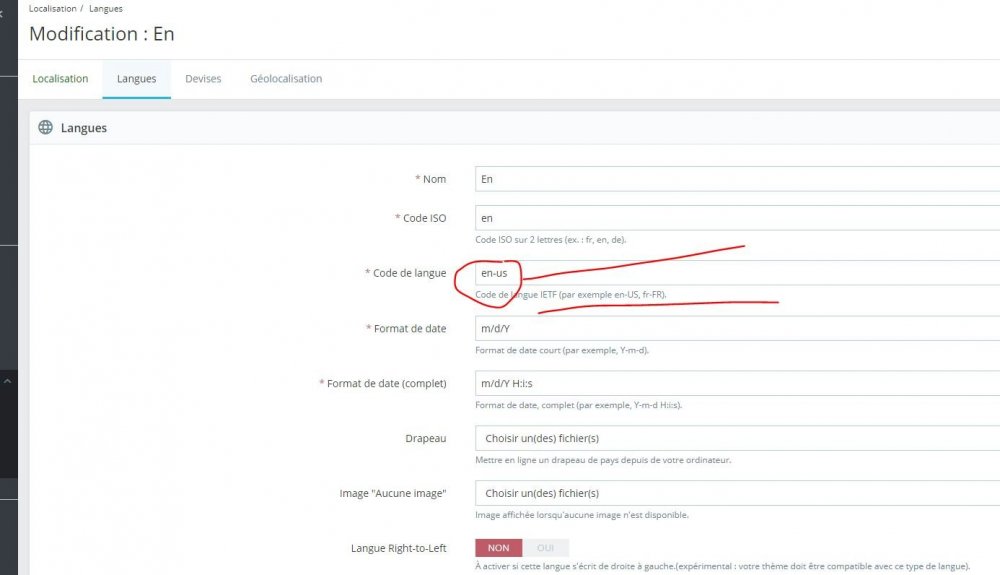Set Langue Right-to-Left to OUI
Screen dimensions: 1000x575
545,548
